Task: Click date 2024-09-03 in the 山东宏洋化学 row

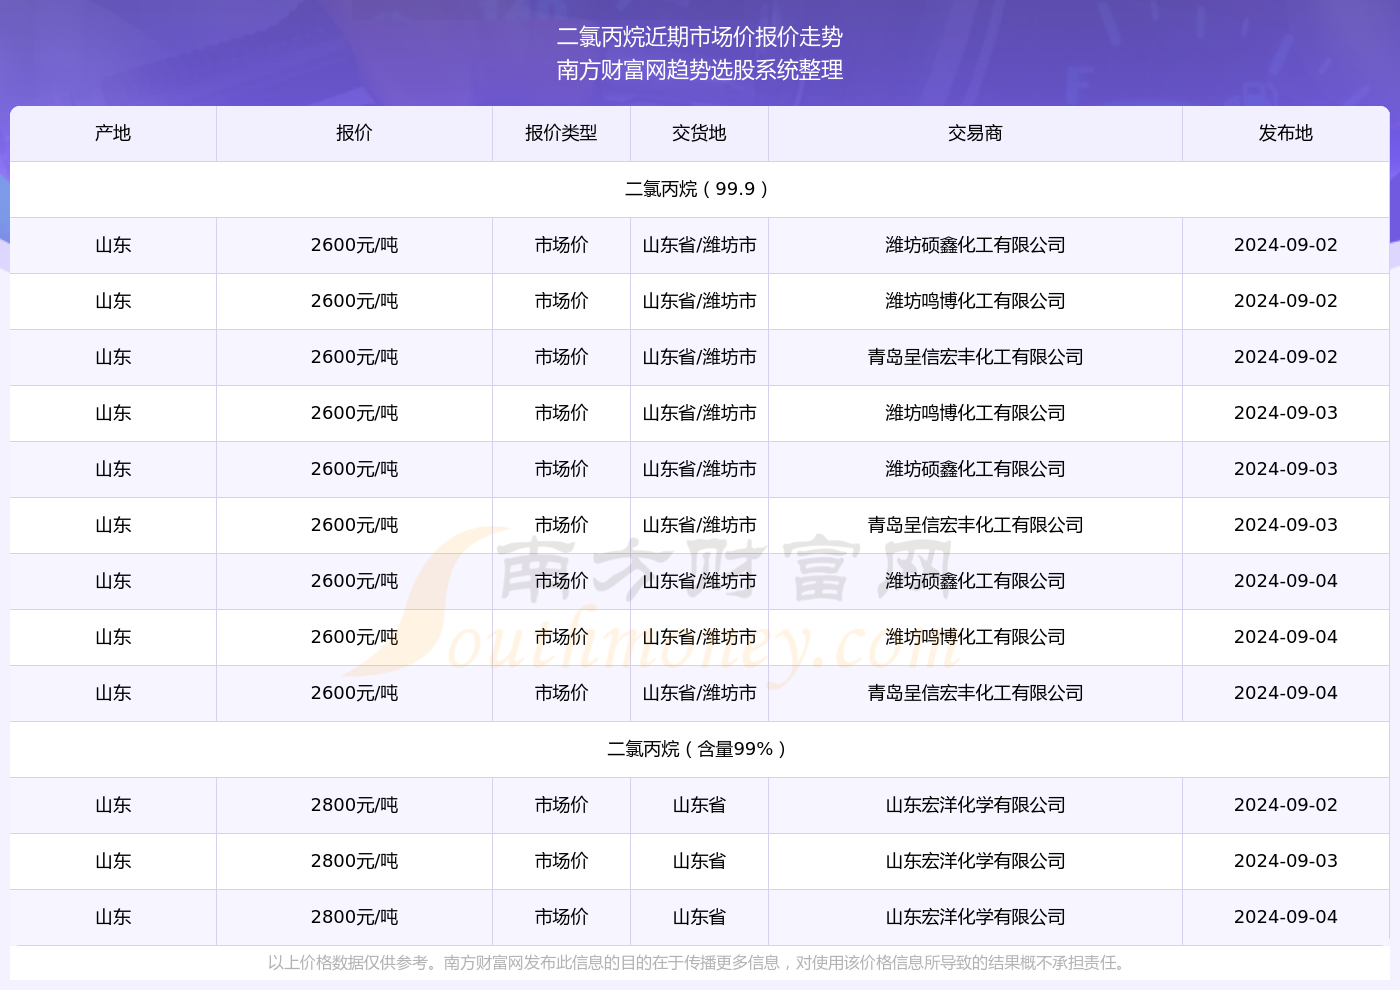Action: click(1286, 861)
